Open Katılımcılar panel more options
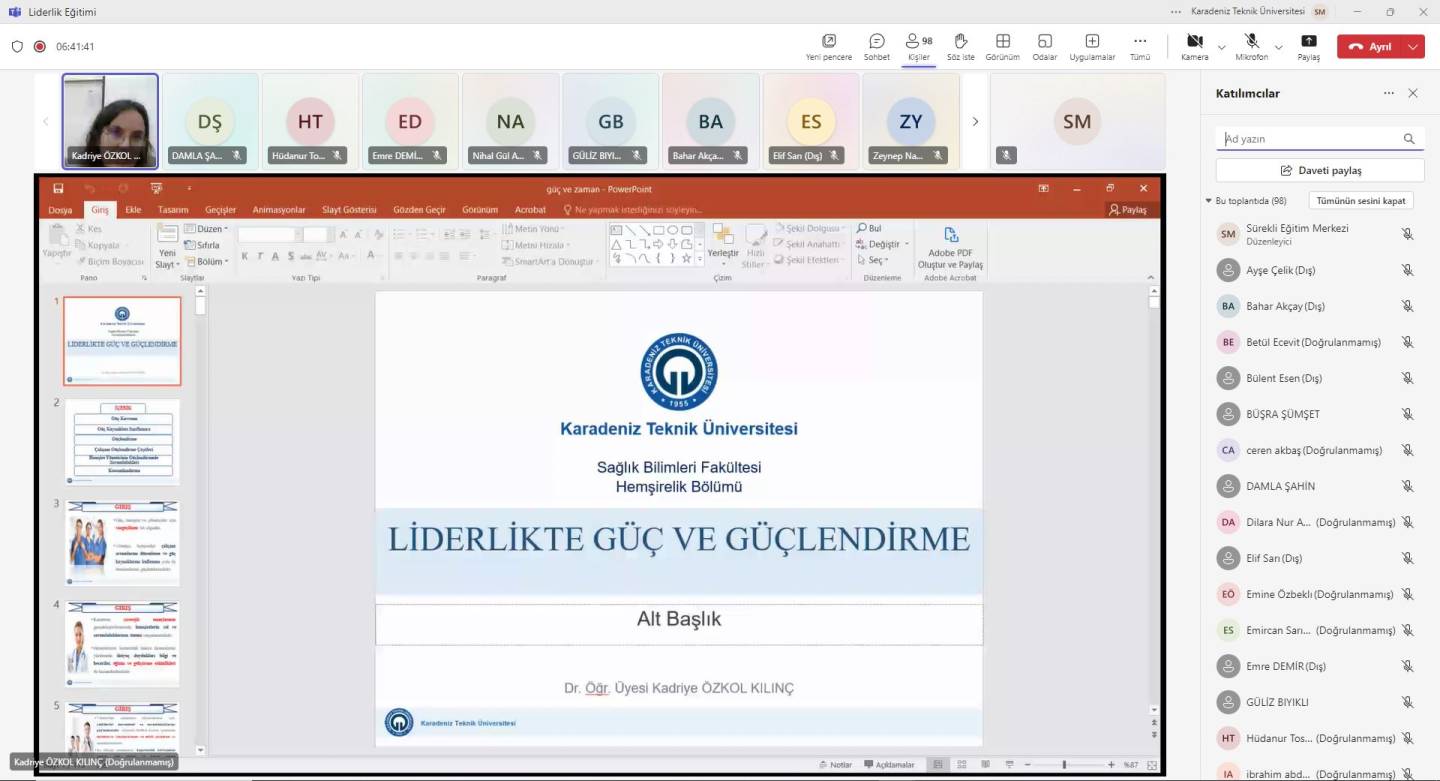1440x781 pixels. pos(1388,93)
